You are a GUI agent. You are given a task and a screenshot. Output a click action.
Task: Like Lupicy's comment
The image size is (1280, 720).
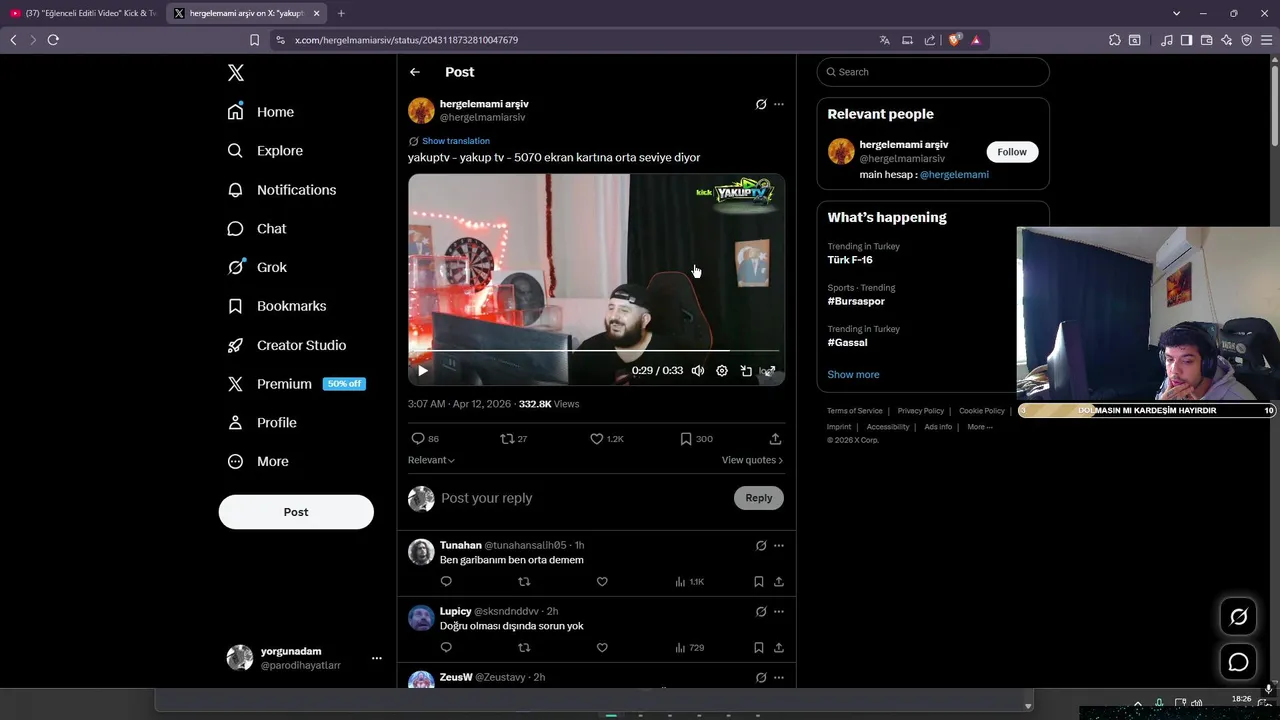tap(602, 648)
